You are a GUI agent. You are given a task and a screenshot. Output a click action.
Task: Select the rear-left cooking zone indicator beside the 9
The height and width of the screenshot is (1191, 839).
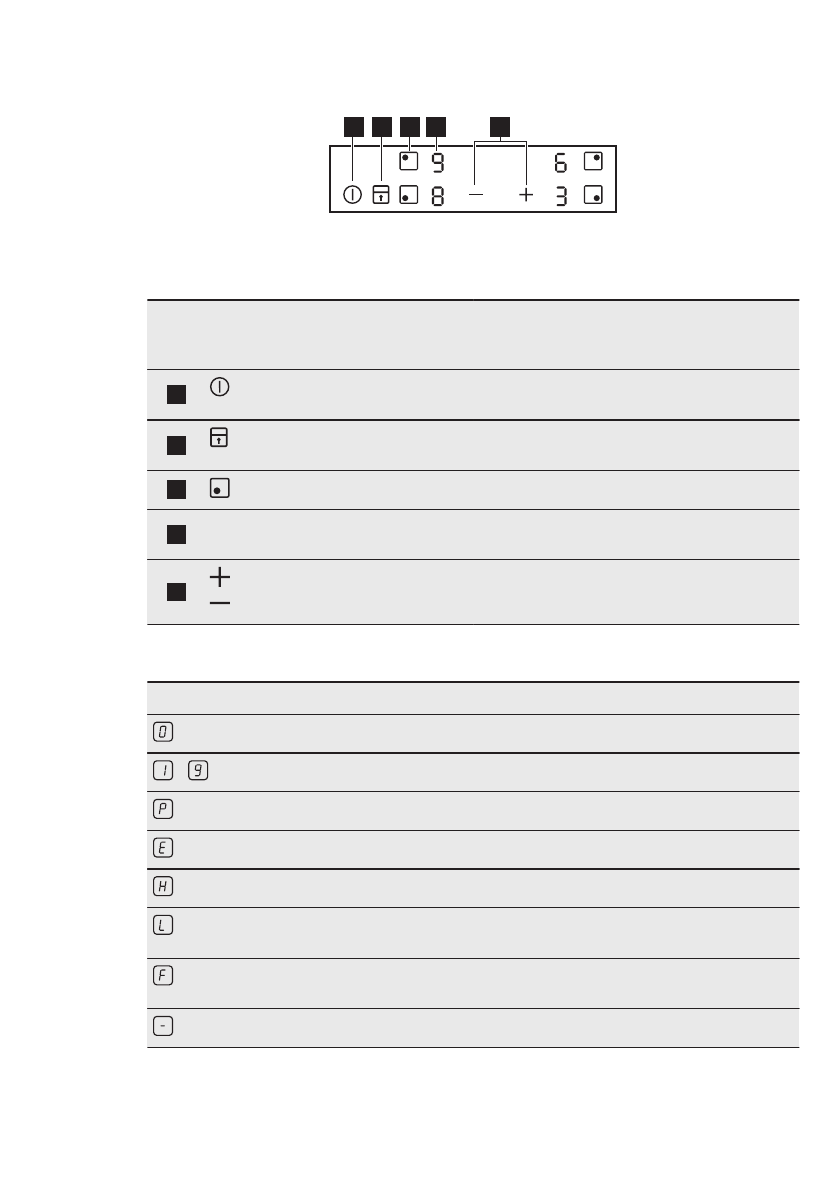point(408,160)
